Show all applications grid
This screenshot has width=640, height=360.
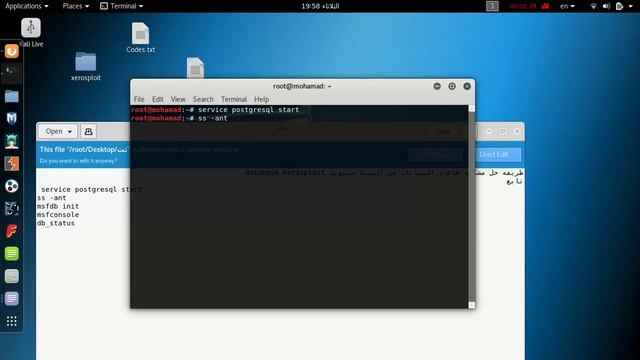pos(11,321)
